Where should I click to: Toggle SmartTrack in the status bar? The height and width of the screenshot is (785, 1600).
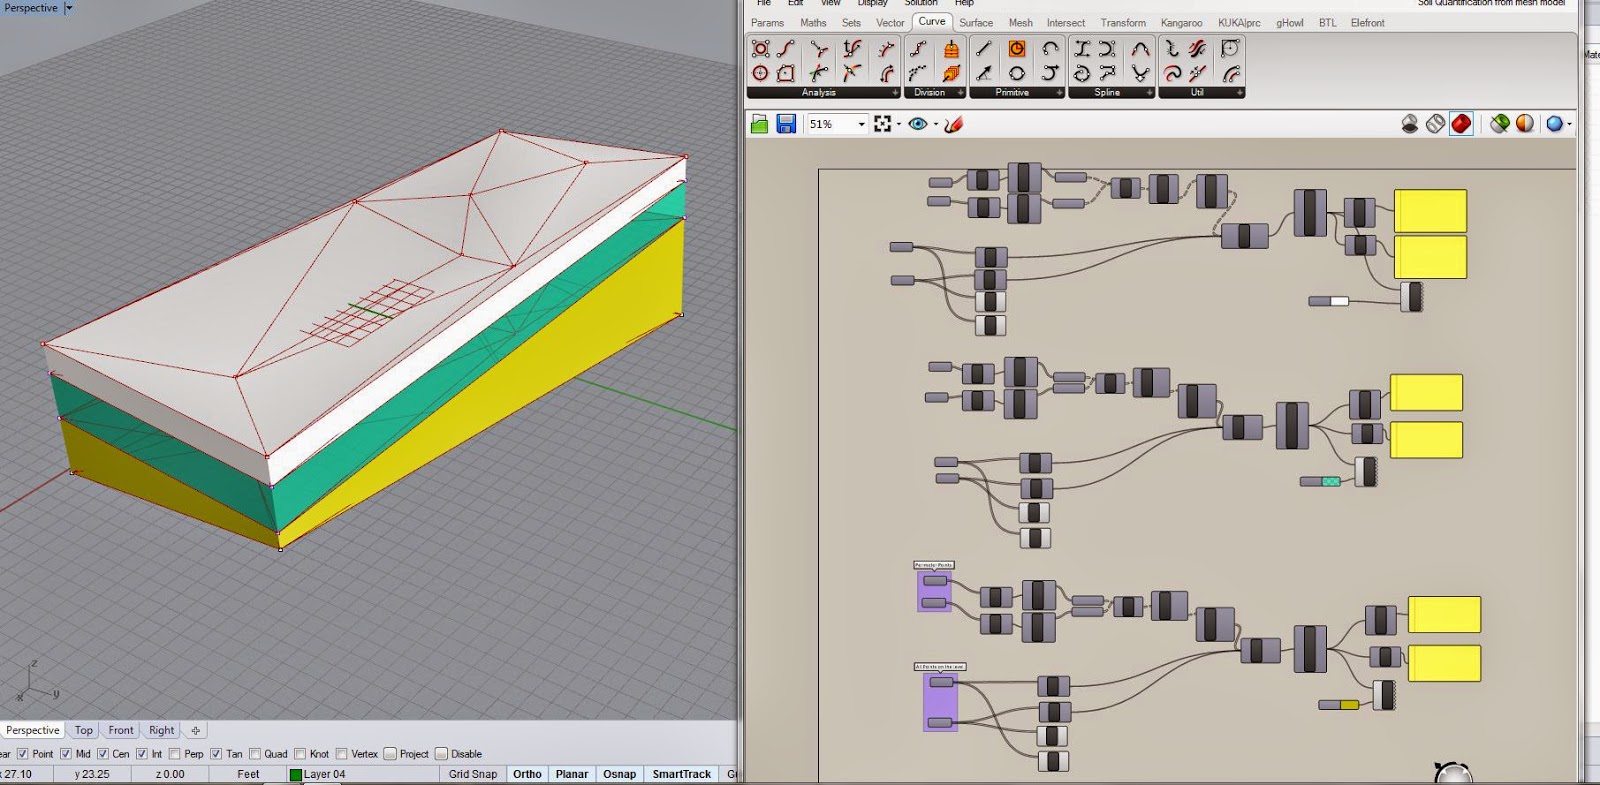682,774
